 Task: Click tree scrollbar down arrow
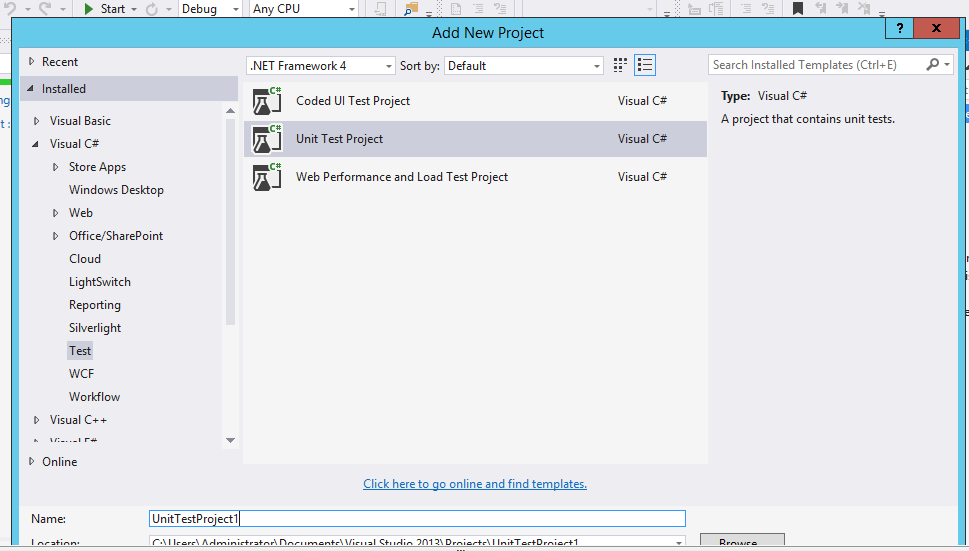tap(231, 440)
